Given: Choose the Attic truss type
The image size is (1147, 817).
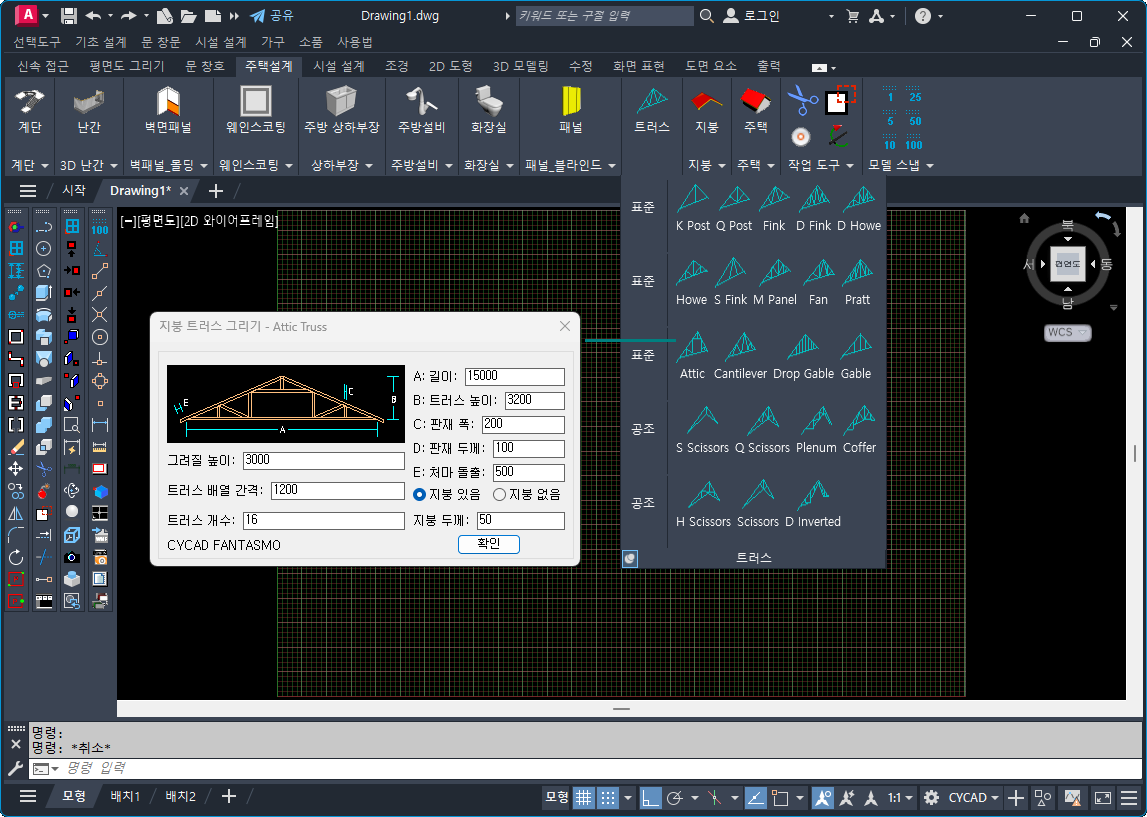Looking at the screenshot, I should [x=692, y=348].
